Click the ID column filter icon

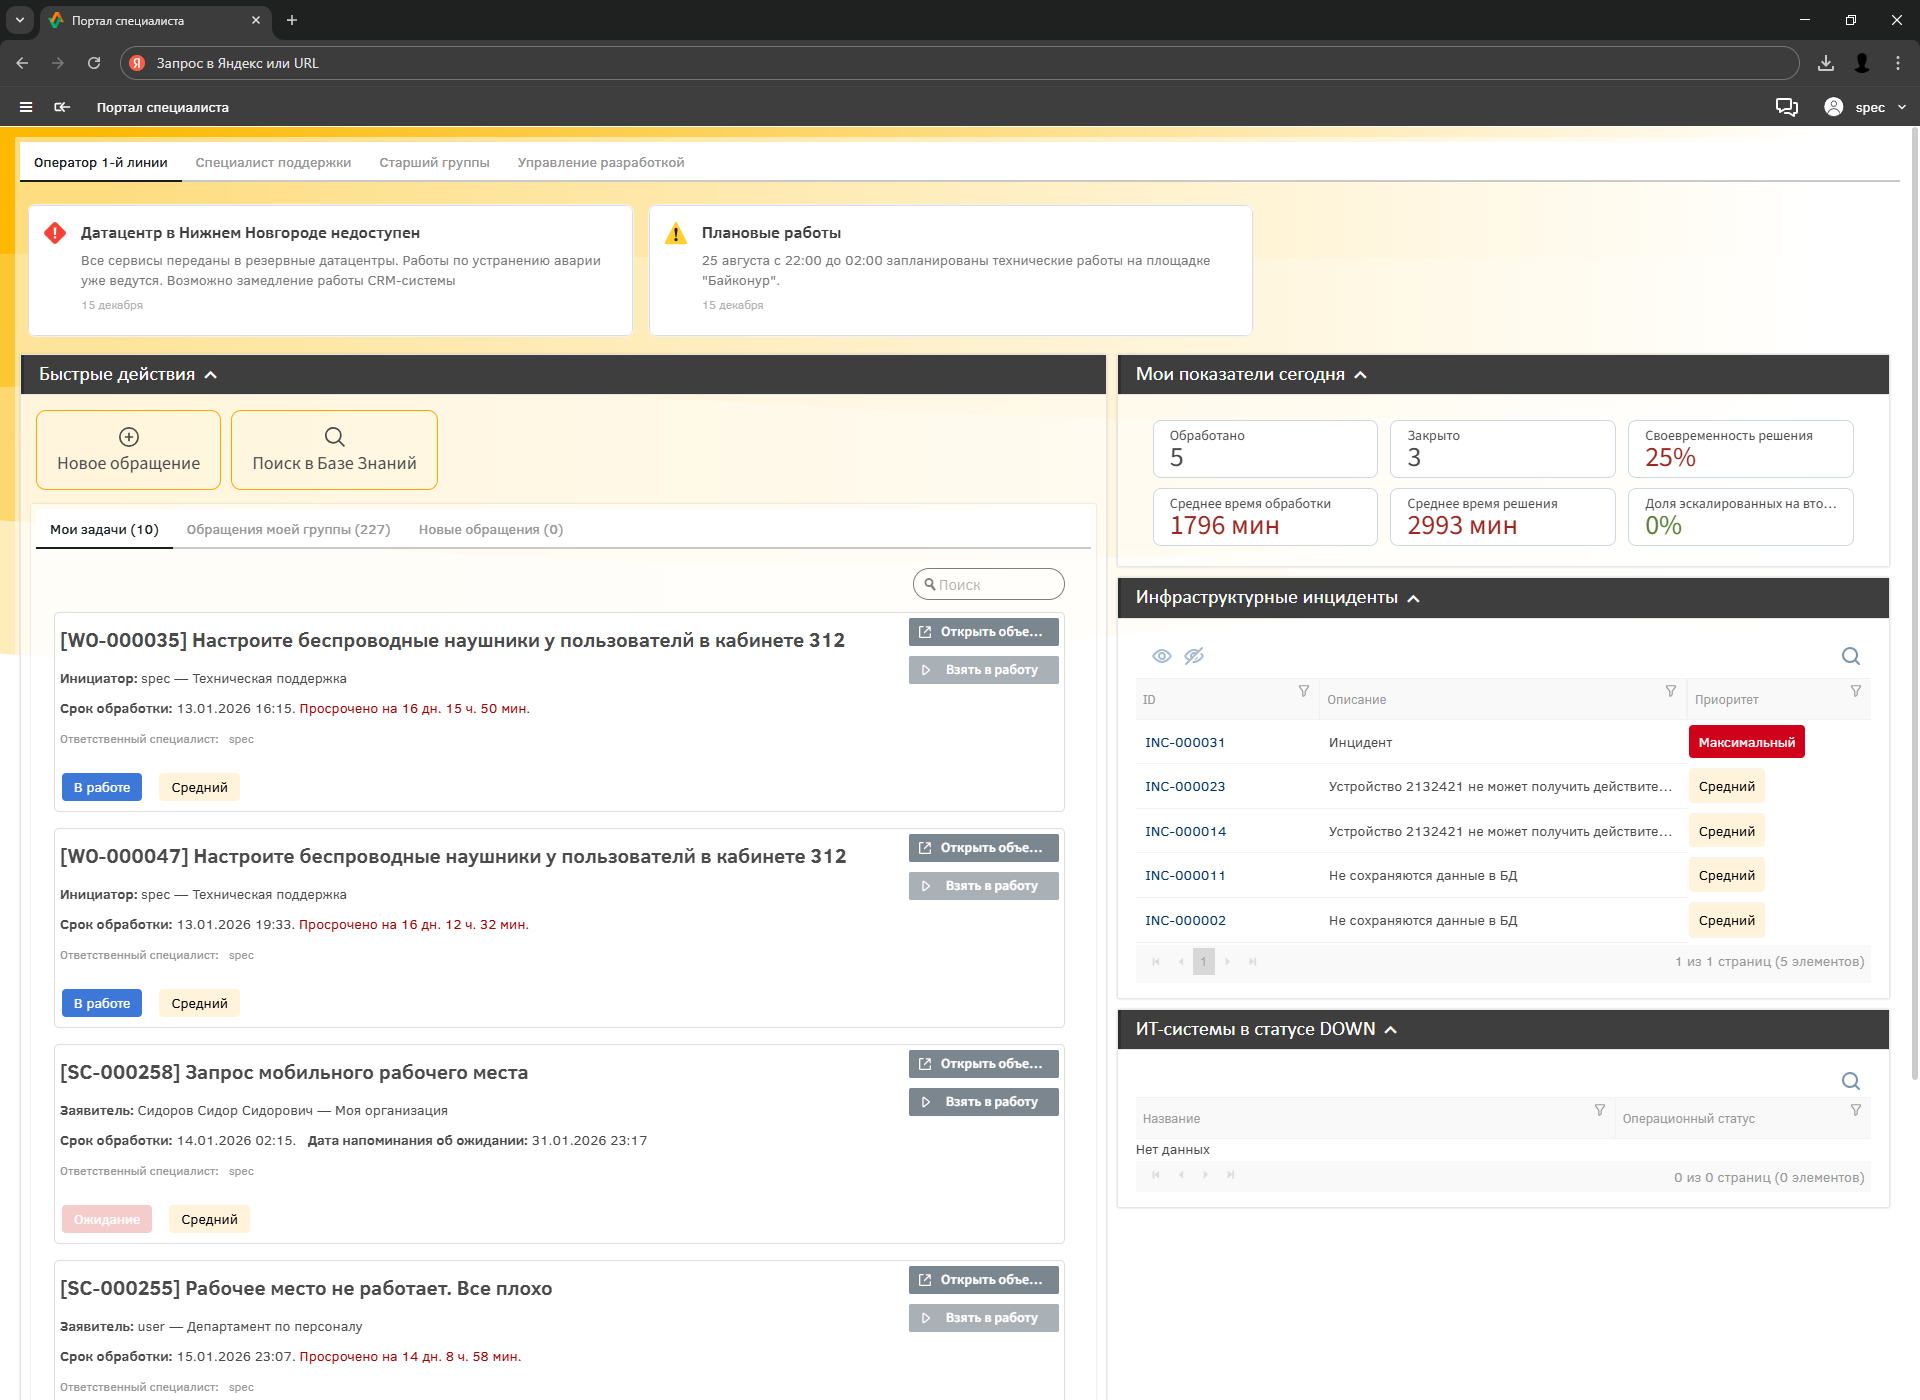coord(1303,691)
